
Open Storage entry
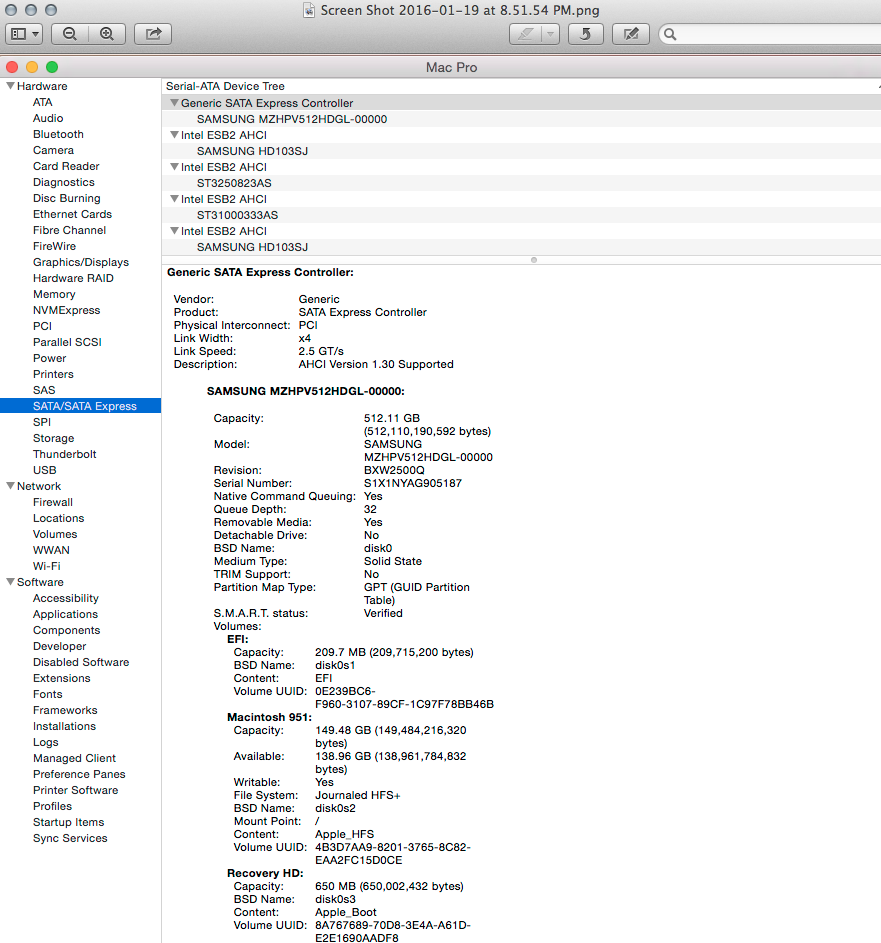click(x=54, y=438)
